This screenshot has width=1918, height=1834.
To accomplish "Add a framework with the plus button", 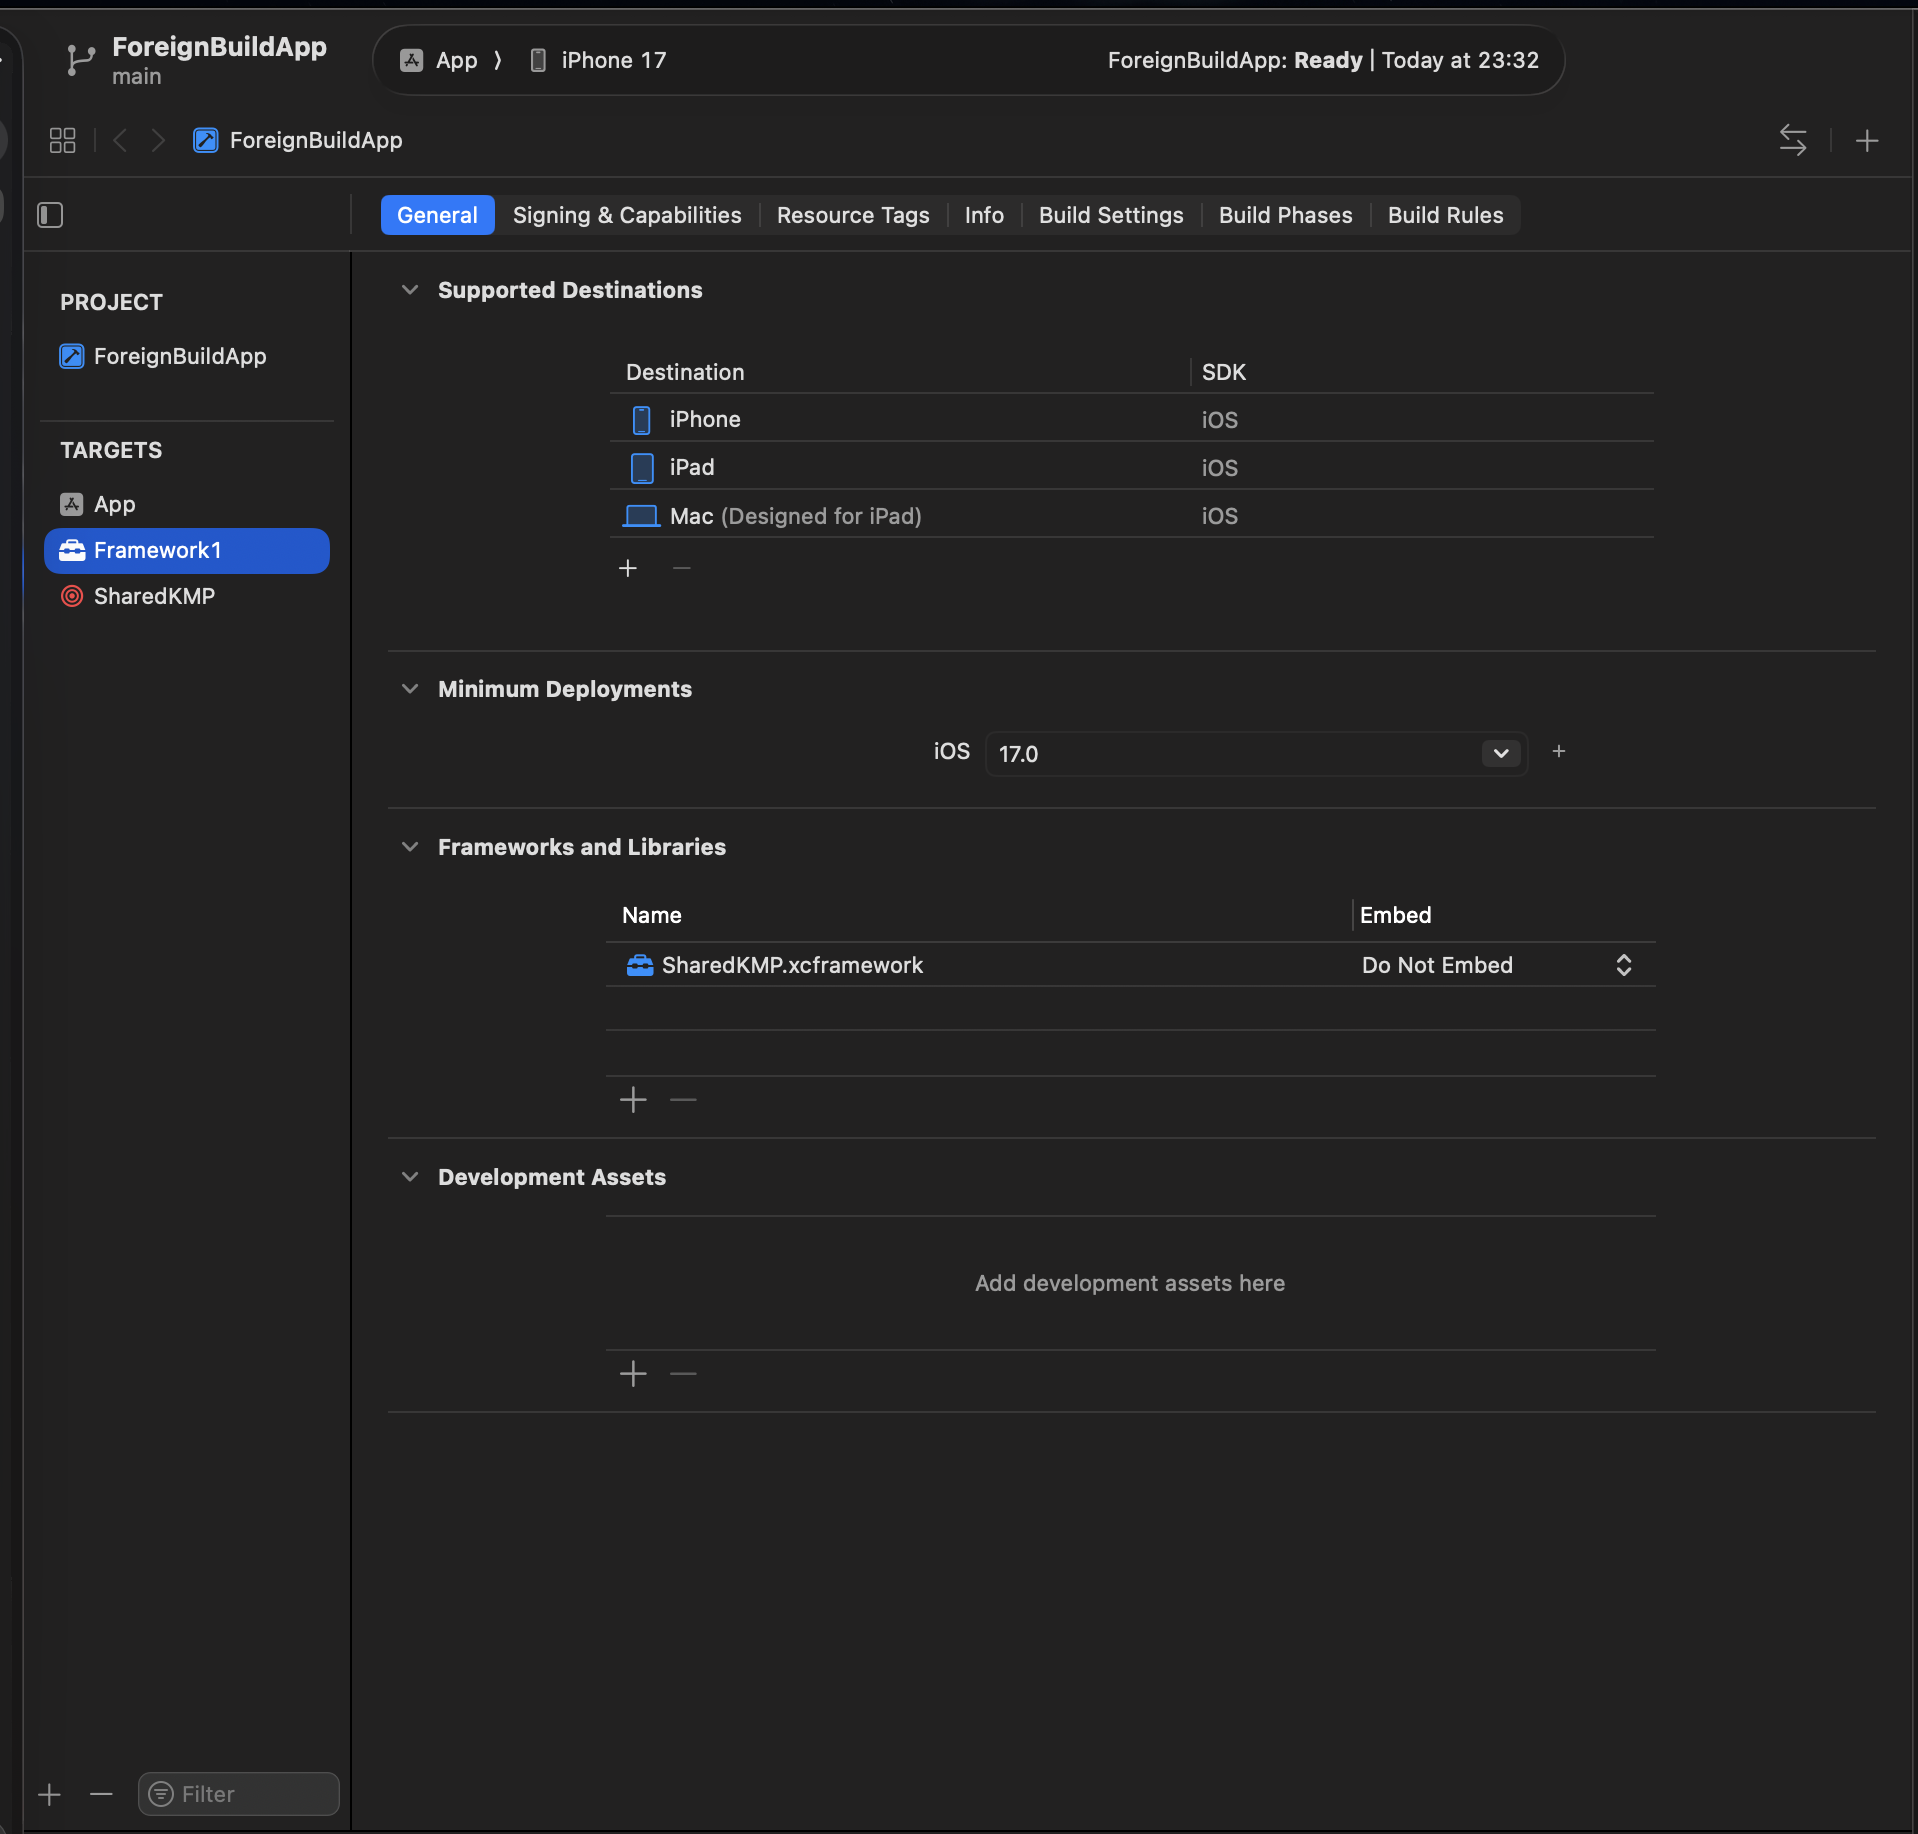I will pos(633,1100).
